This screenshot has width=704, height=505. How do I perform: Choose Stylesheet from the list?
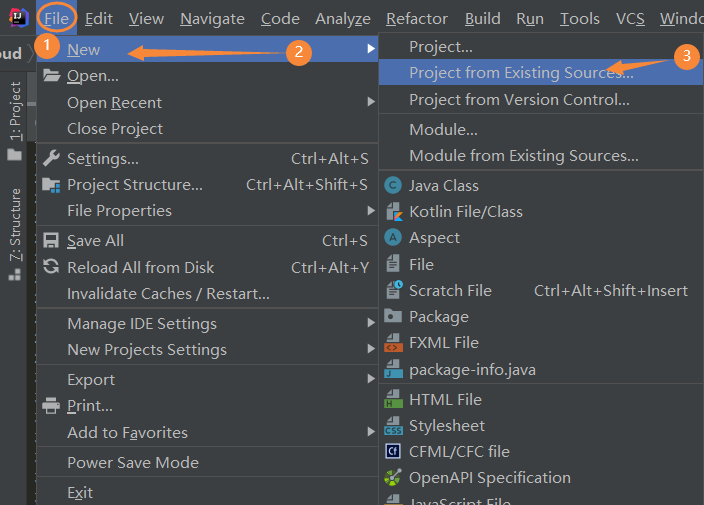446,425
